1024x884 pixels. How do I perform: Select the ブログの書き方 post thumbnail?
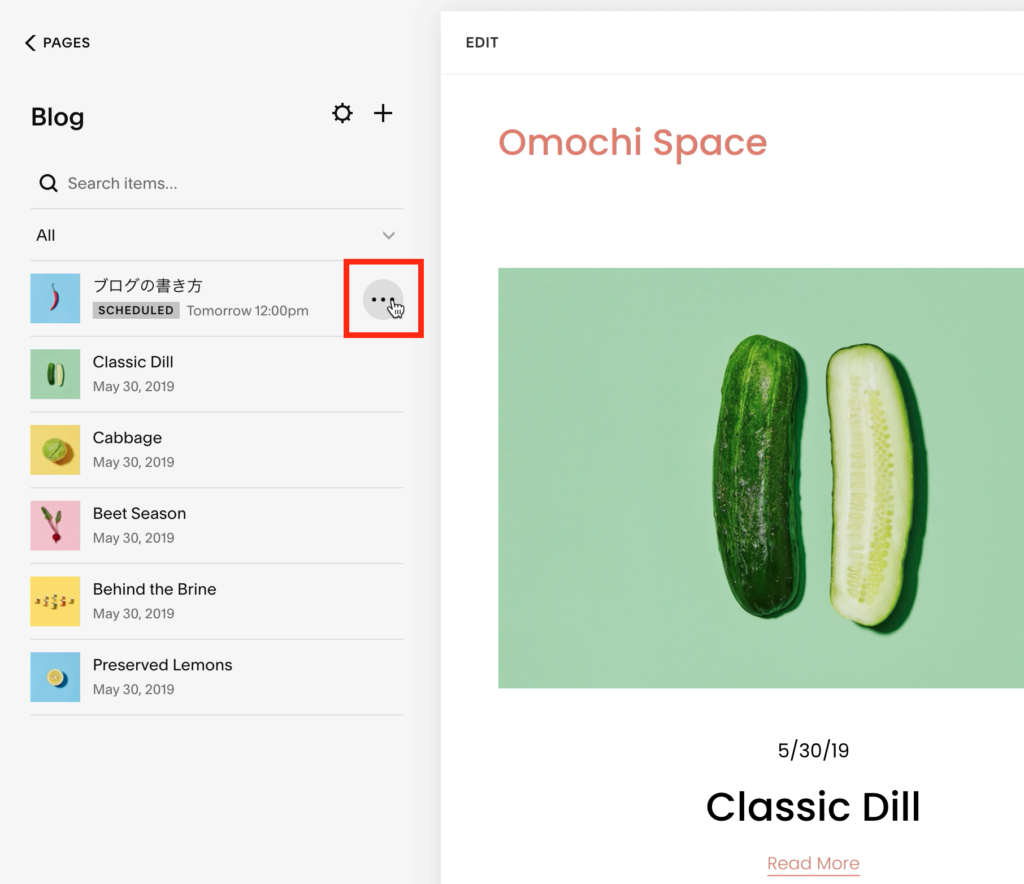56,298
